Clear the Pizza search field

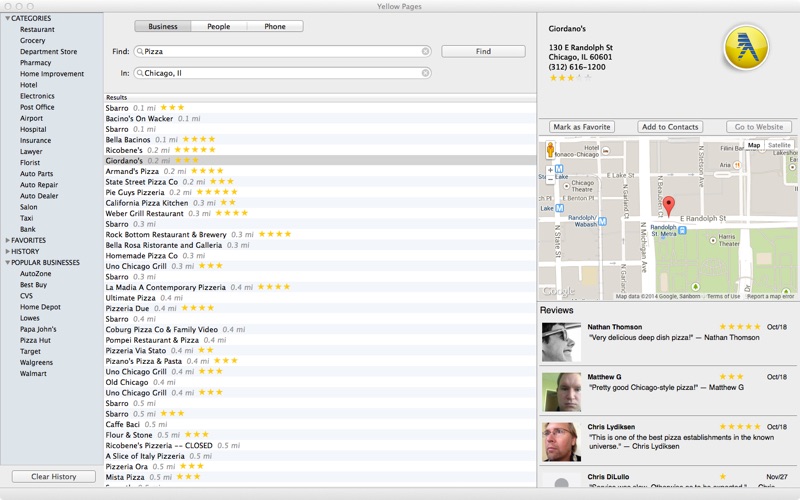click(x=425, y=52)
